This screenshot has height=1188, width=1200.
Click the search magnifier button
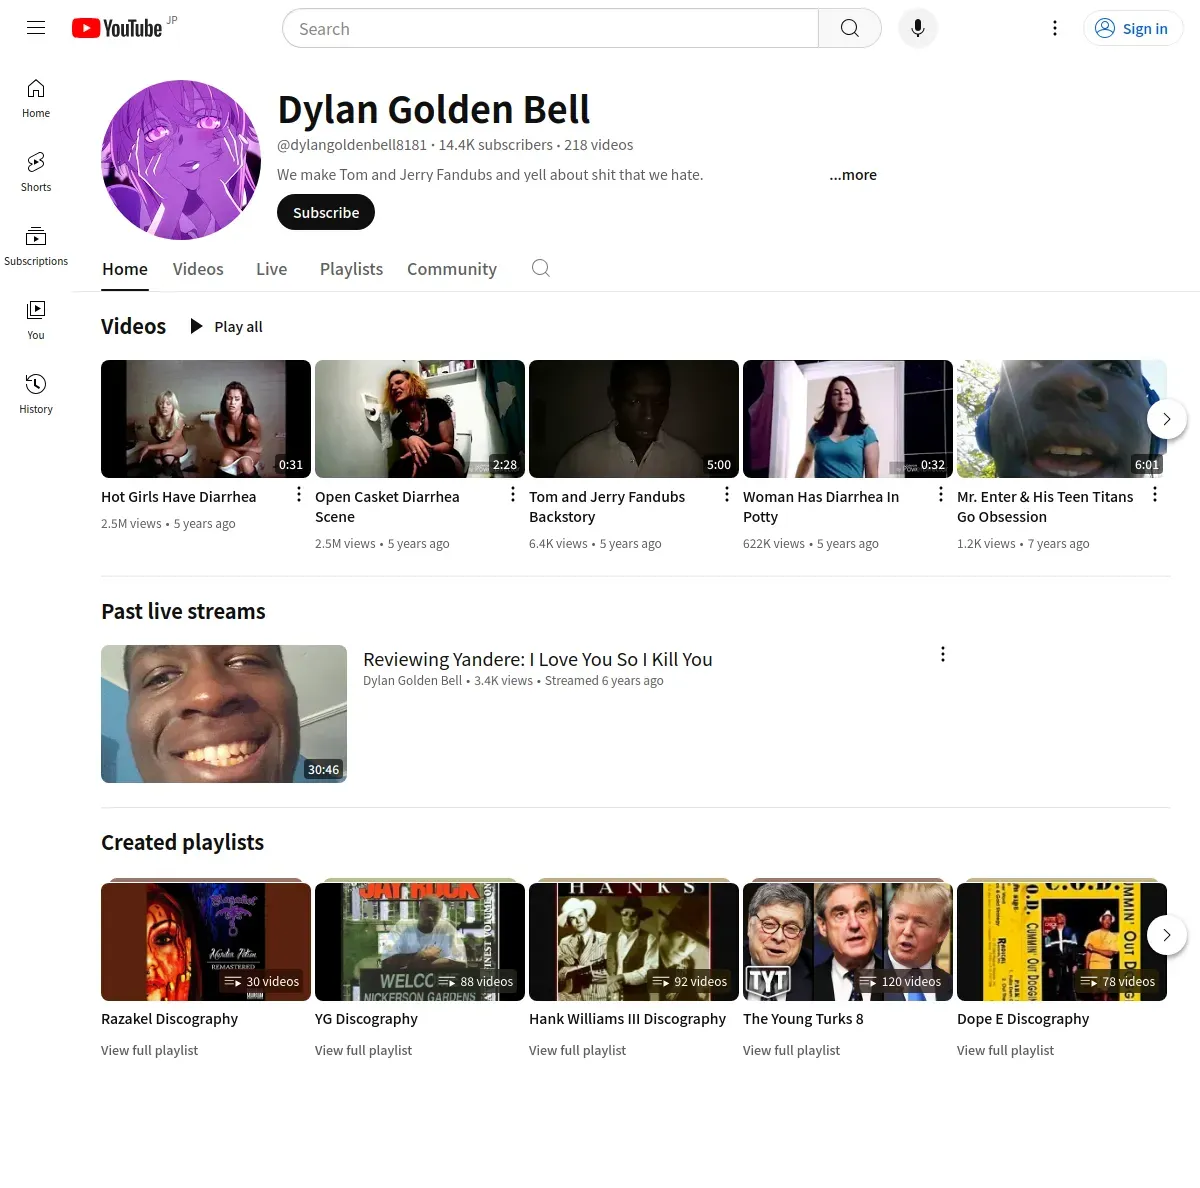850,28
